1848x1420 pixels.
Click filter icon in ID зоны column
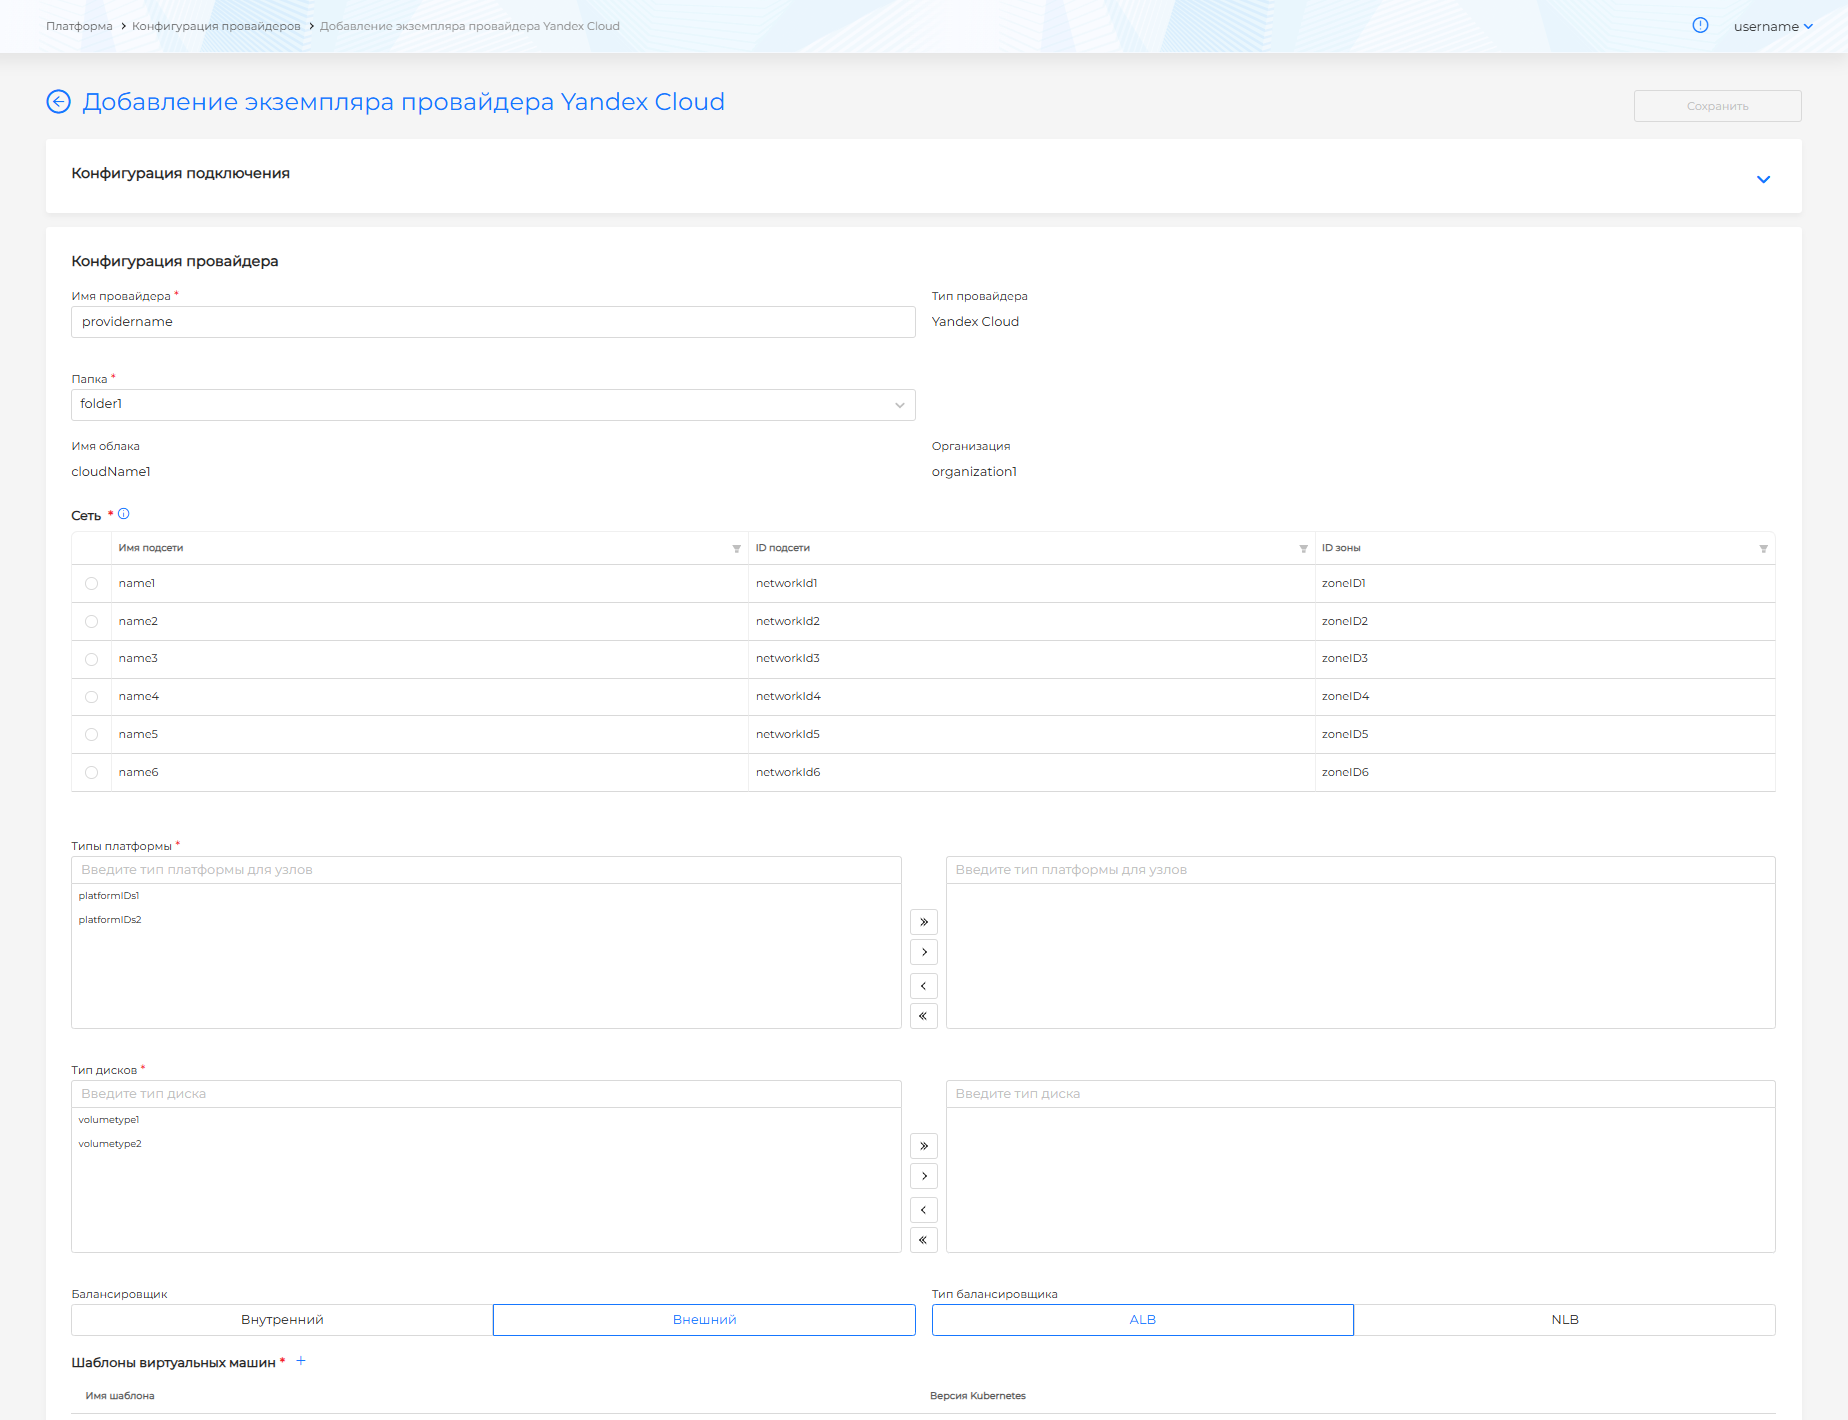[x=1763, y=549]
